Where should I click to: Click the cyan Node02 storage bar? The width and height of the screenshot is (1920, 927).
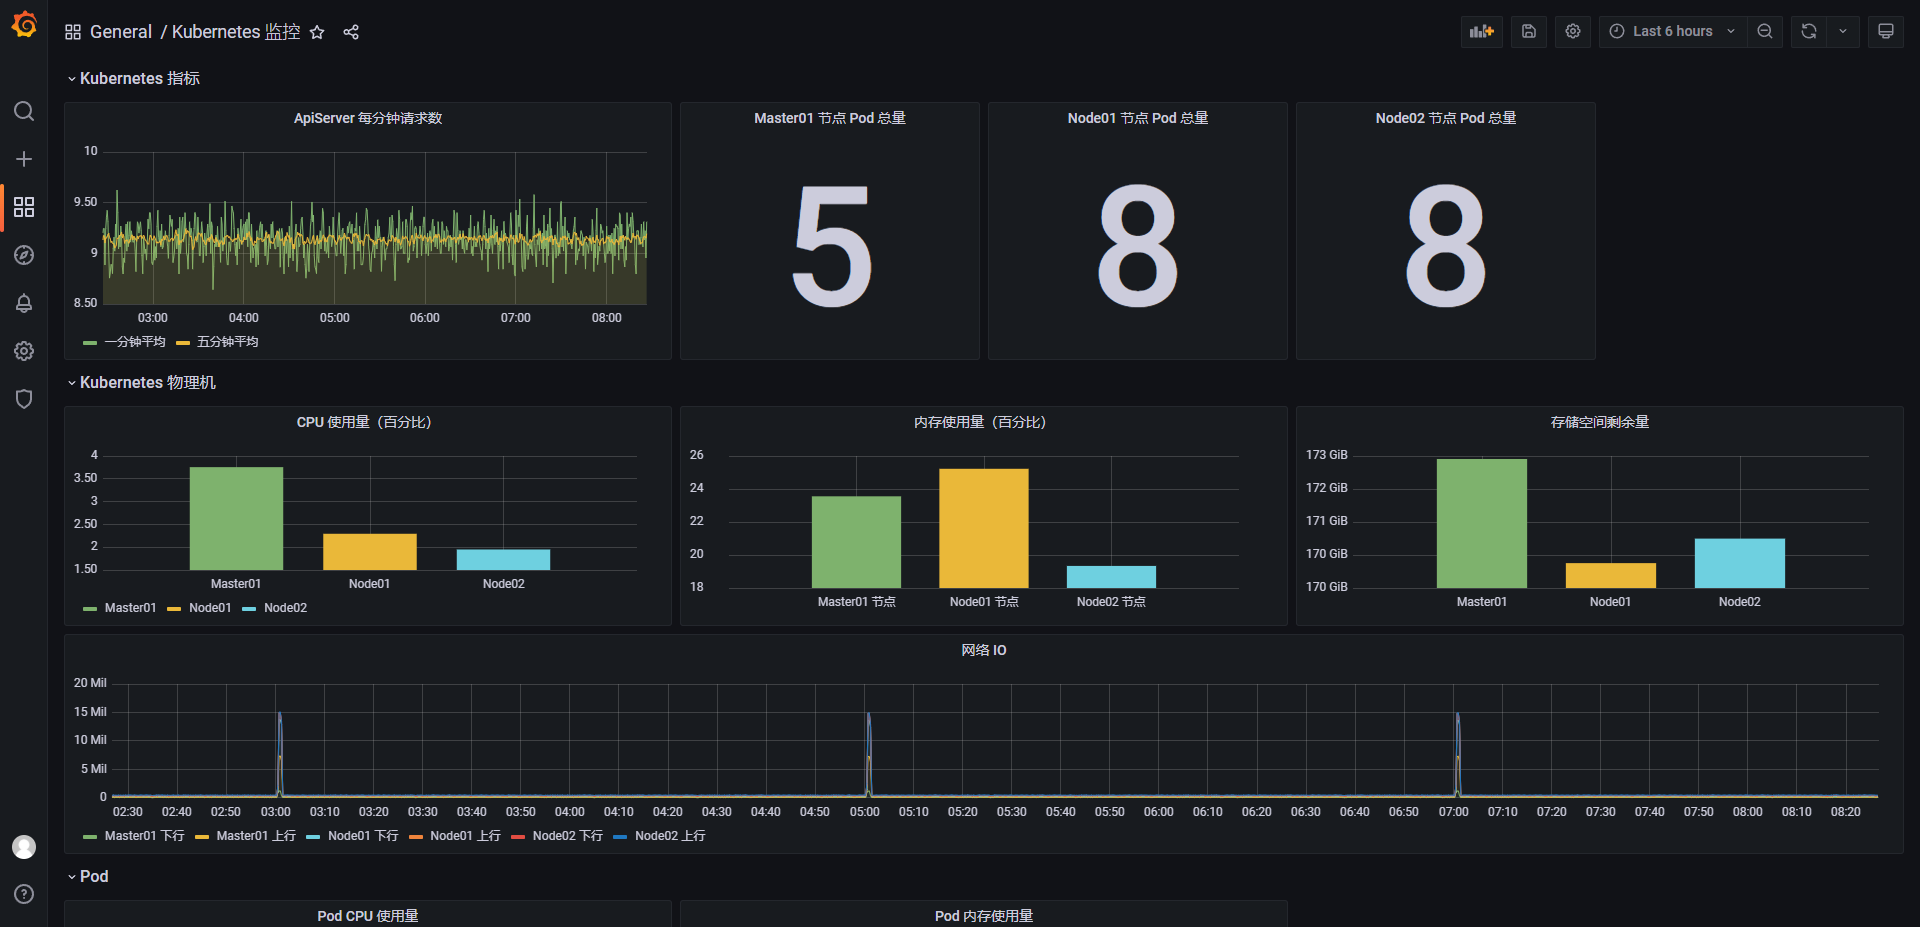coord(1740,563)
